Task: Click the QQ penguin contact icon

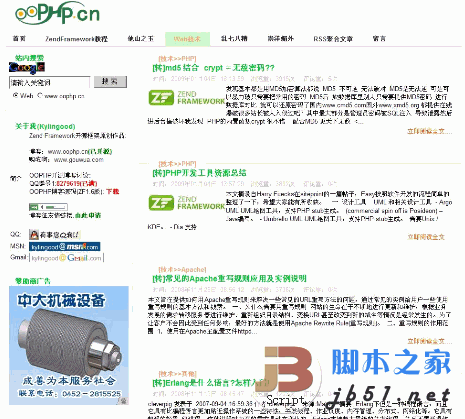Action: click(x=55, y=235)
